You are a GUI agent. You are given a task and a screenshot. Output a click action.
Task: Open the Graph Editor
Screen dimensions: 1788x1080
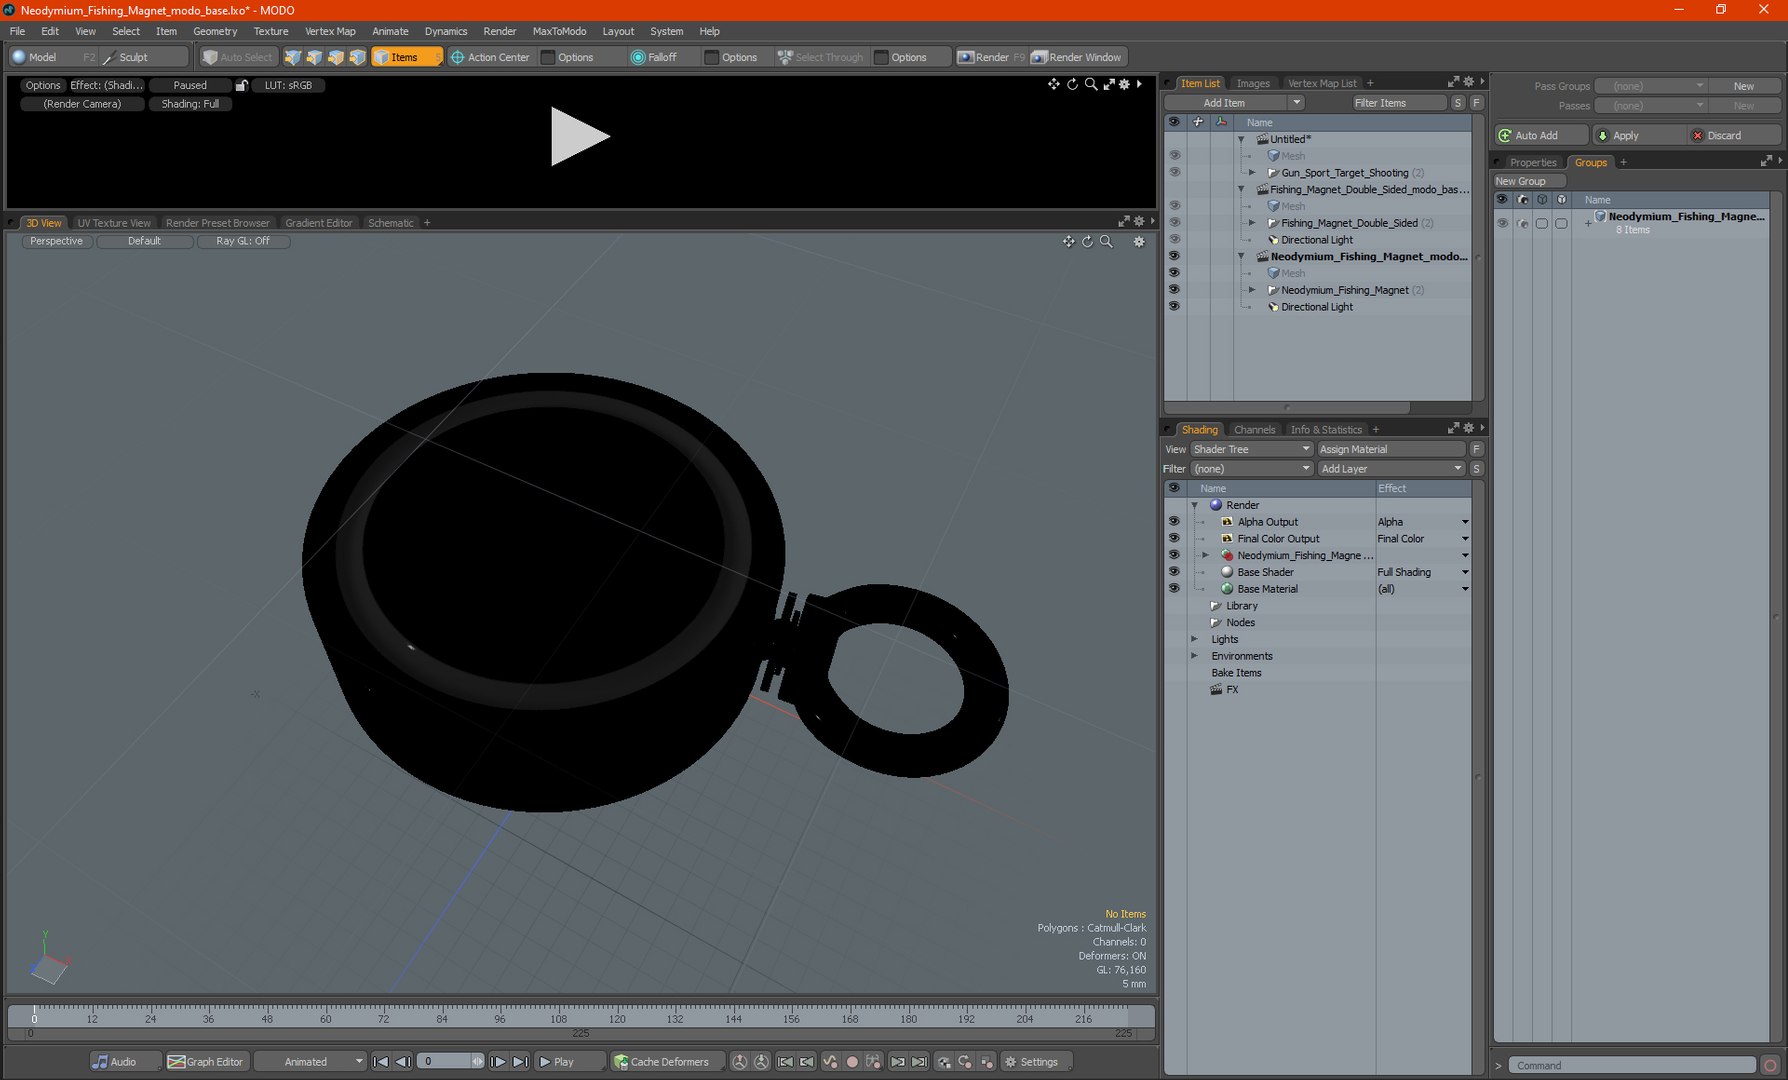click(x=206, y=1061)
